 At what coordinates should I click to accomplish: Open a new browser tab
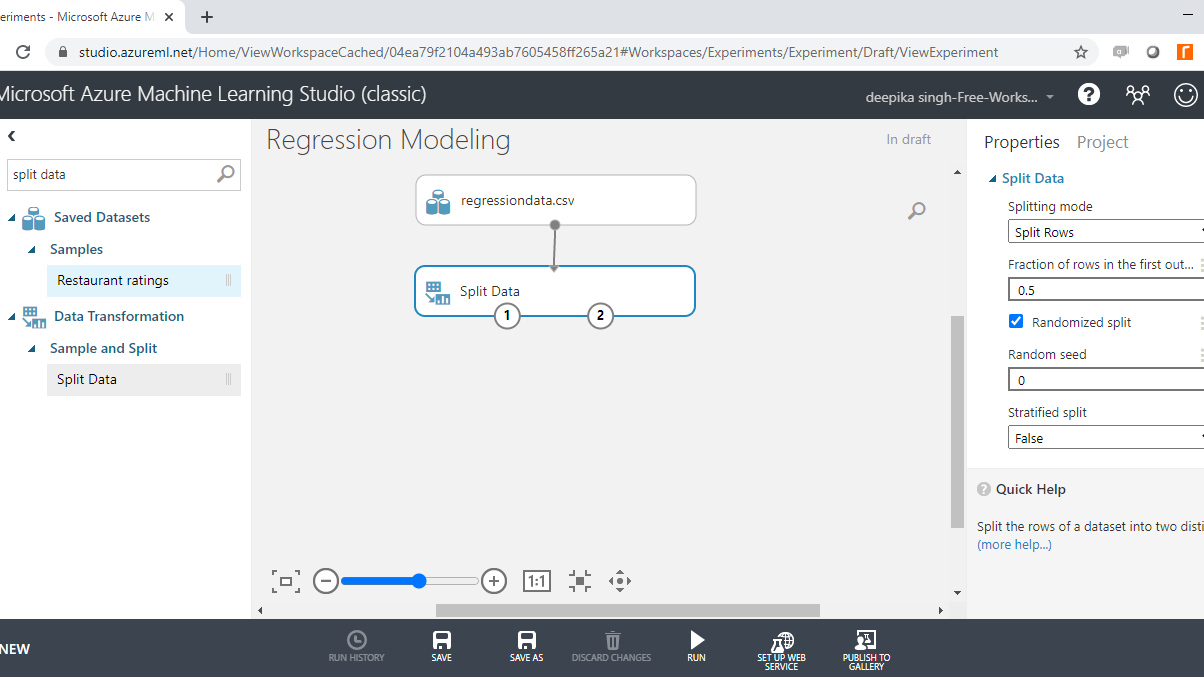[207, 17]
